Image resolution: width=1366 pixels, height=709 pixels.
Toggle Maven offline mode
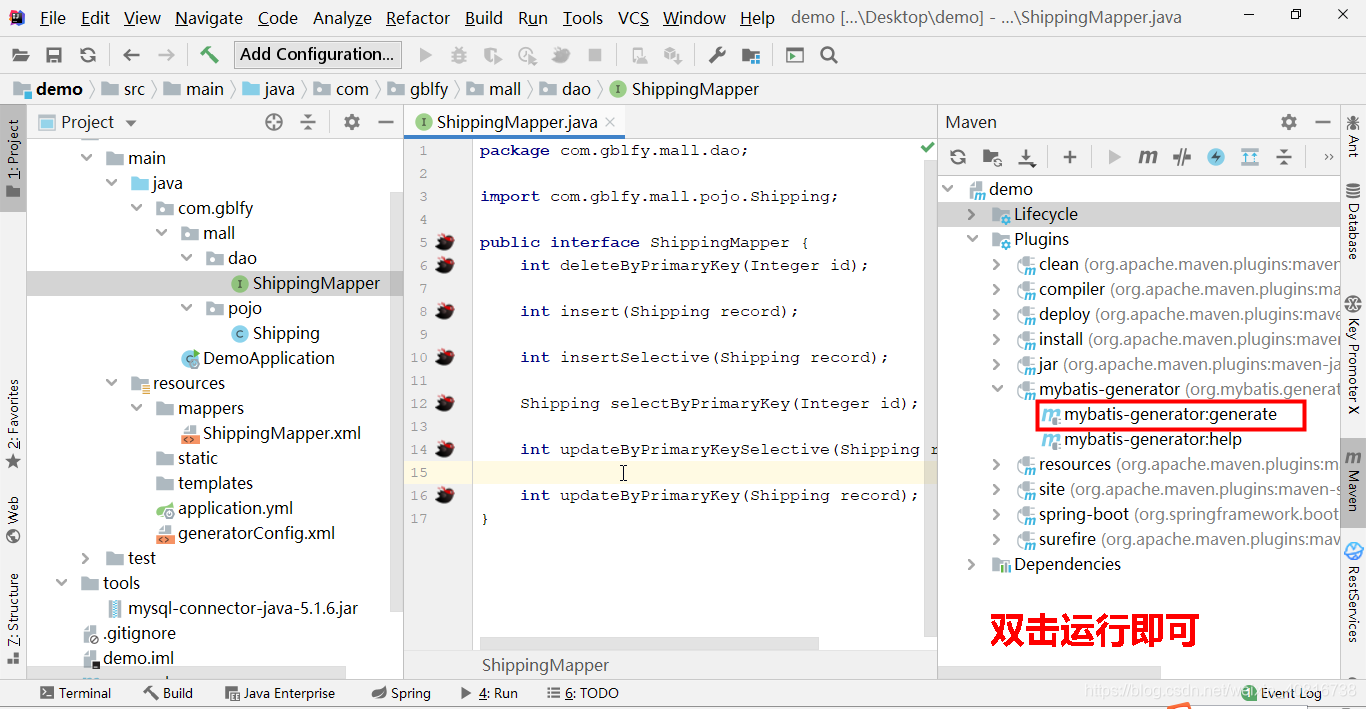tap(1182, 157)
